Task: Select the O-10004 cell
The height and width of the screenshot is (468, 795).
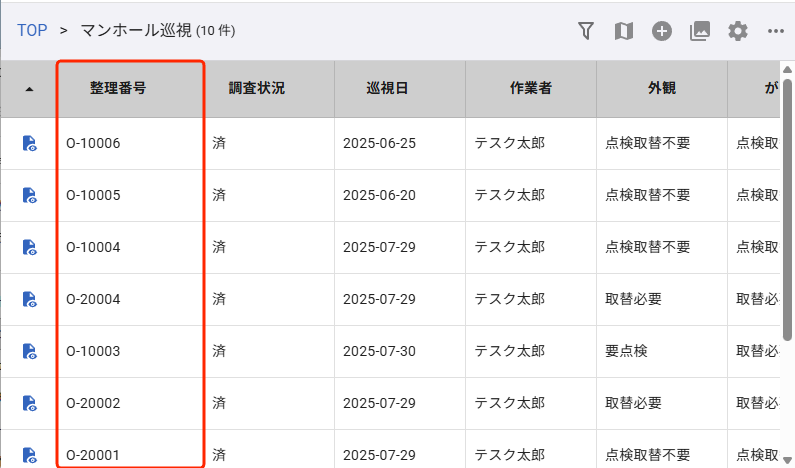Action: pyautogui.click(x=93, y=247)
